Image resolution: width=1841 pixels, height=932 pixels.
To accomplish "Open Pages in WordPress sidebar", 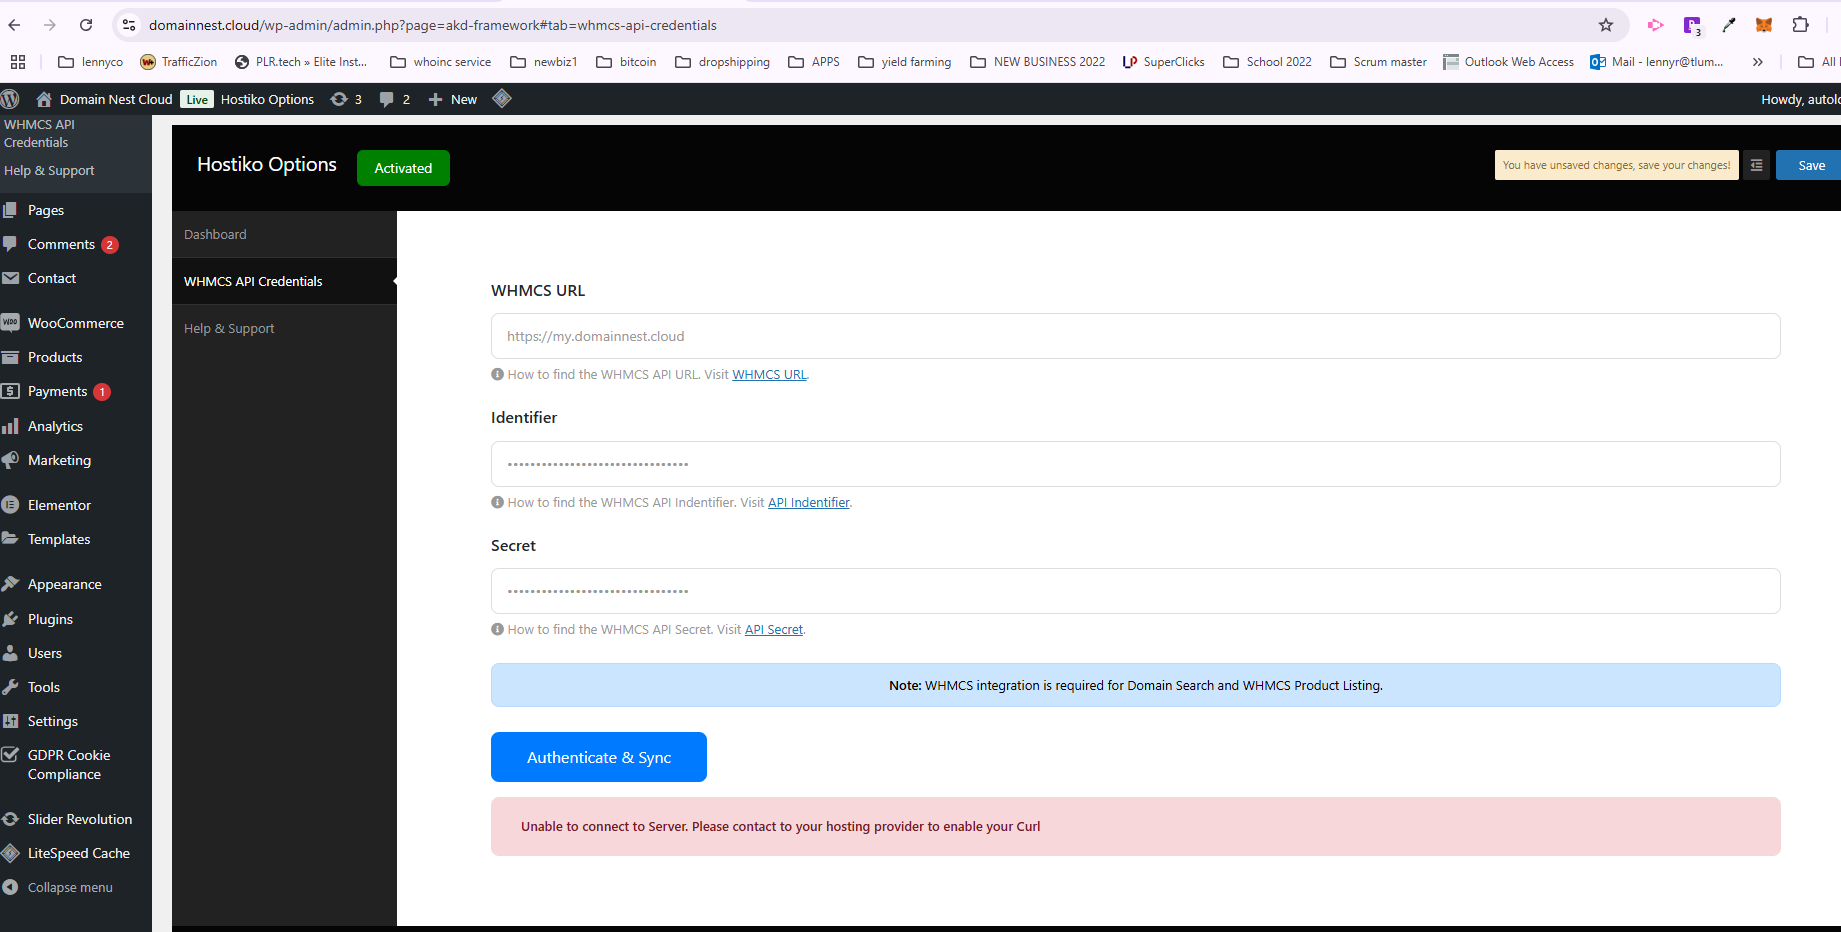I will (x=46, y=210).
